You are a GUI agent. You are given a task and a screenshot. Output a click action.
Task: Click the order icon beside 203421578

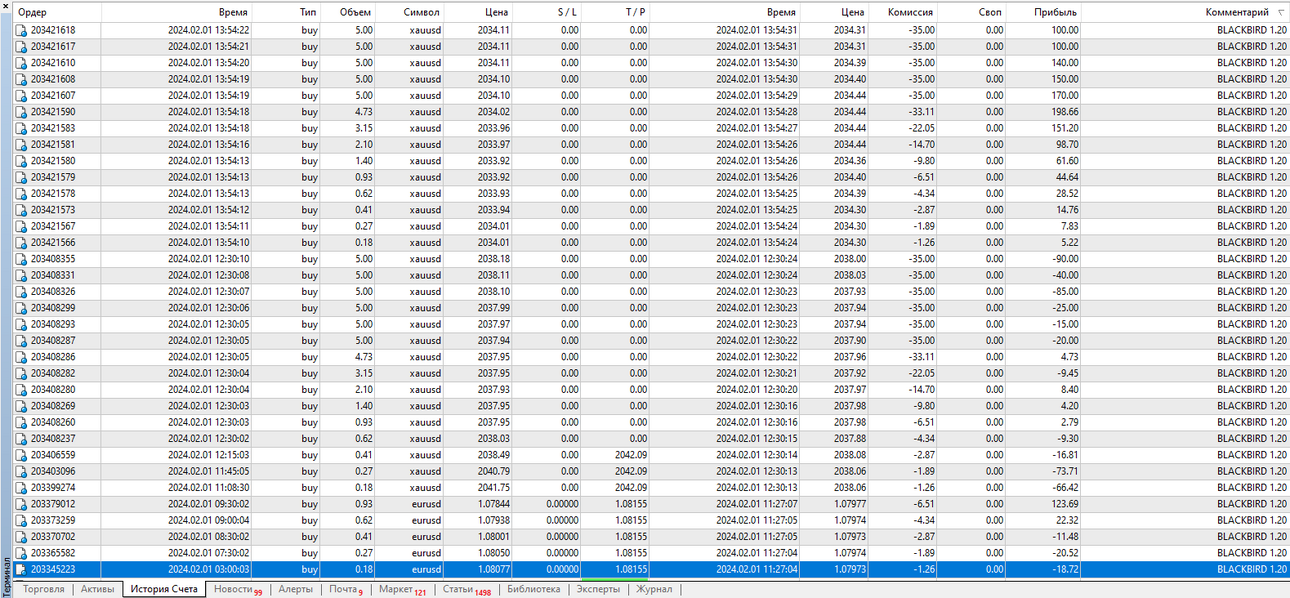(x=21, y=193)
